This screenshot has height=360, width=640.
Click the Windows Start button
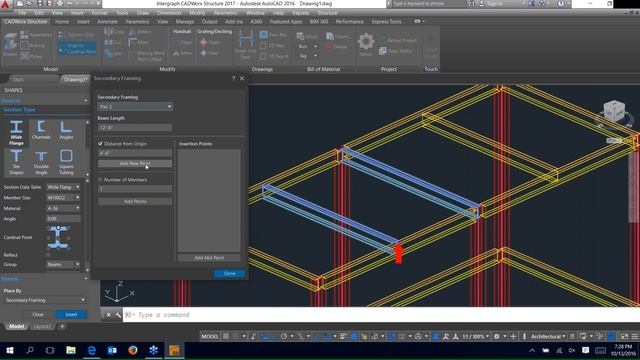pos(10,350)
